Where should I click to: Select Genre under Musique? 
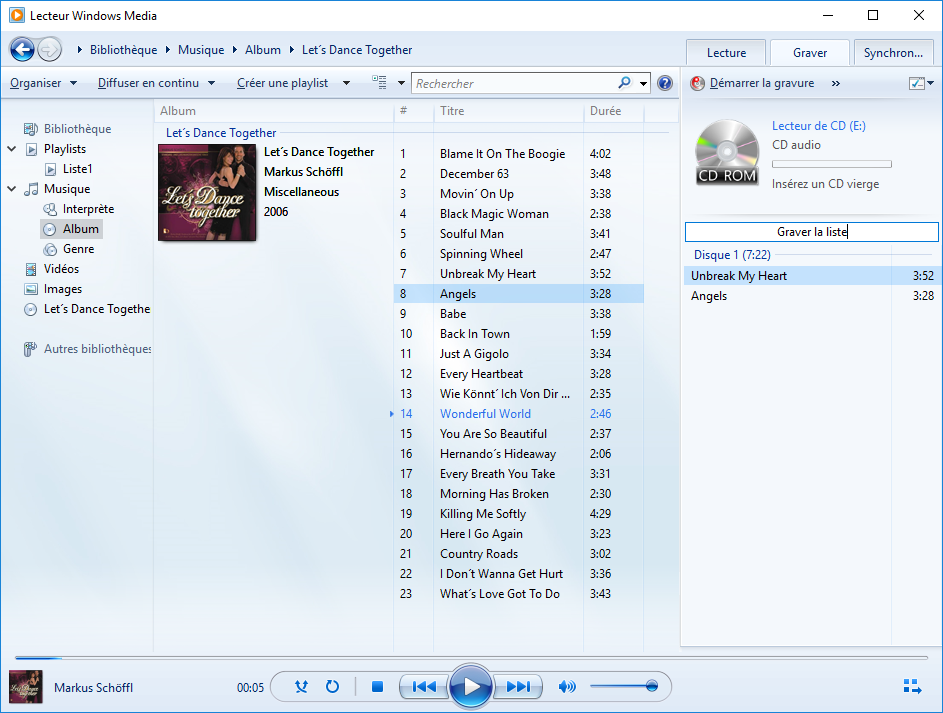click(x=78, y=249)
